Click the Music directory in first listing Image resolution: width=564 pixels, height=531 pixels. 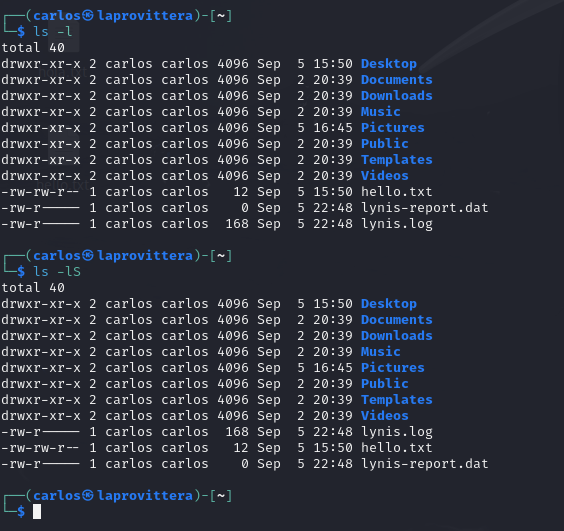point(381,112)
